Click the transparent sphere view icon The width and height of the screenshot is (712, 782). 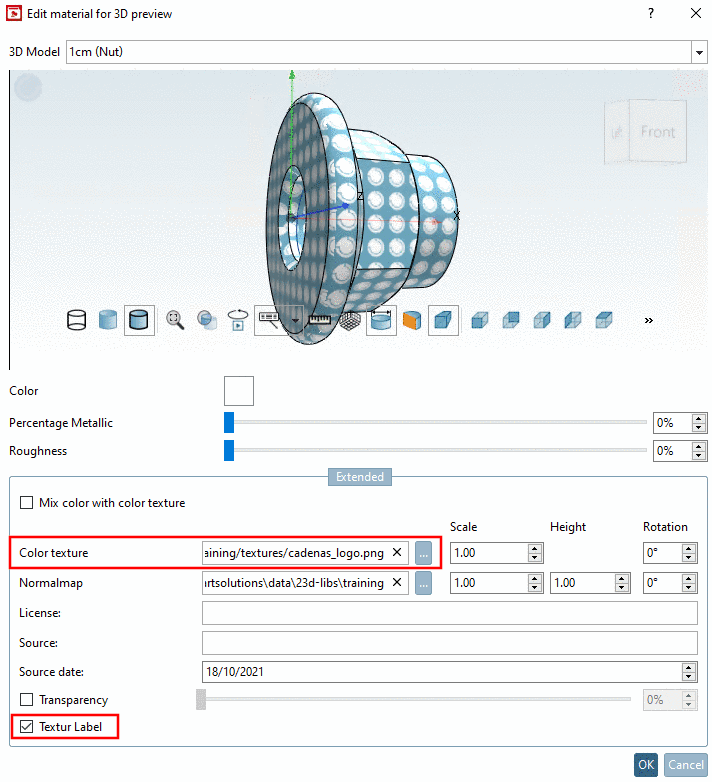point(206,320)
